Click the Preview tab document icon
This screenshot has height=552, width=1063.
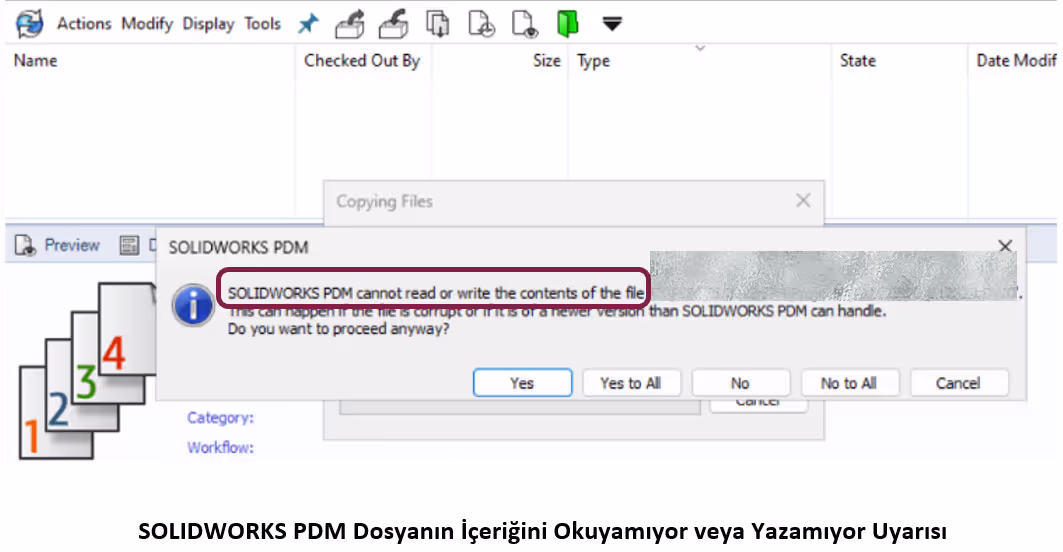pyautogui.click(x=26, y=245)
